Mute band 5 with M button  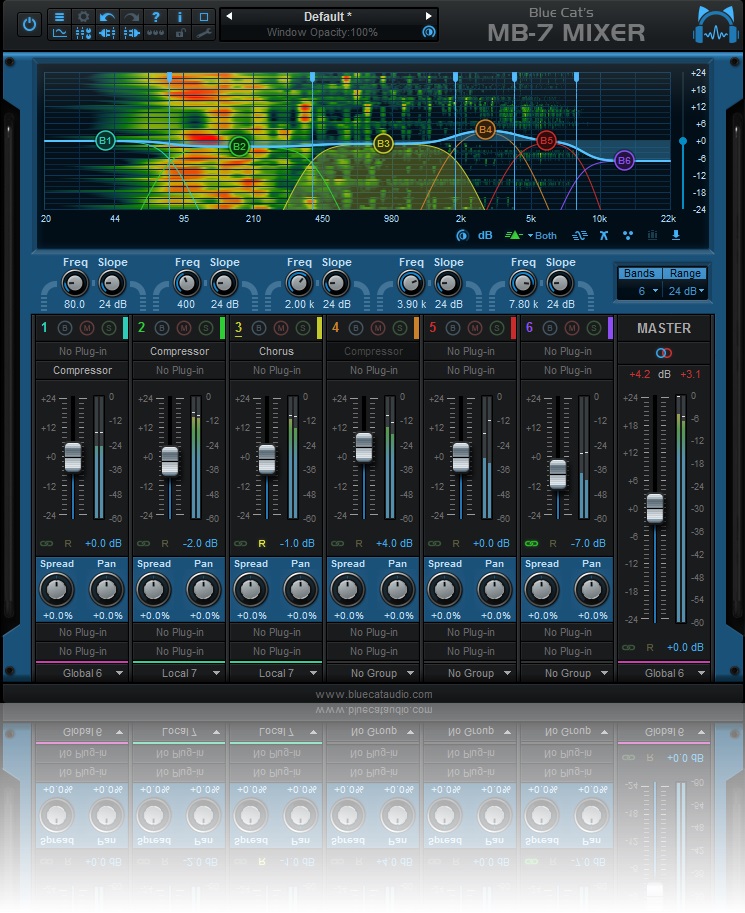475,328
